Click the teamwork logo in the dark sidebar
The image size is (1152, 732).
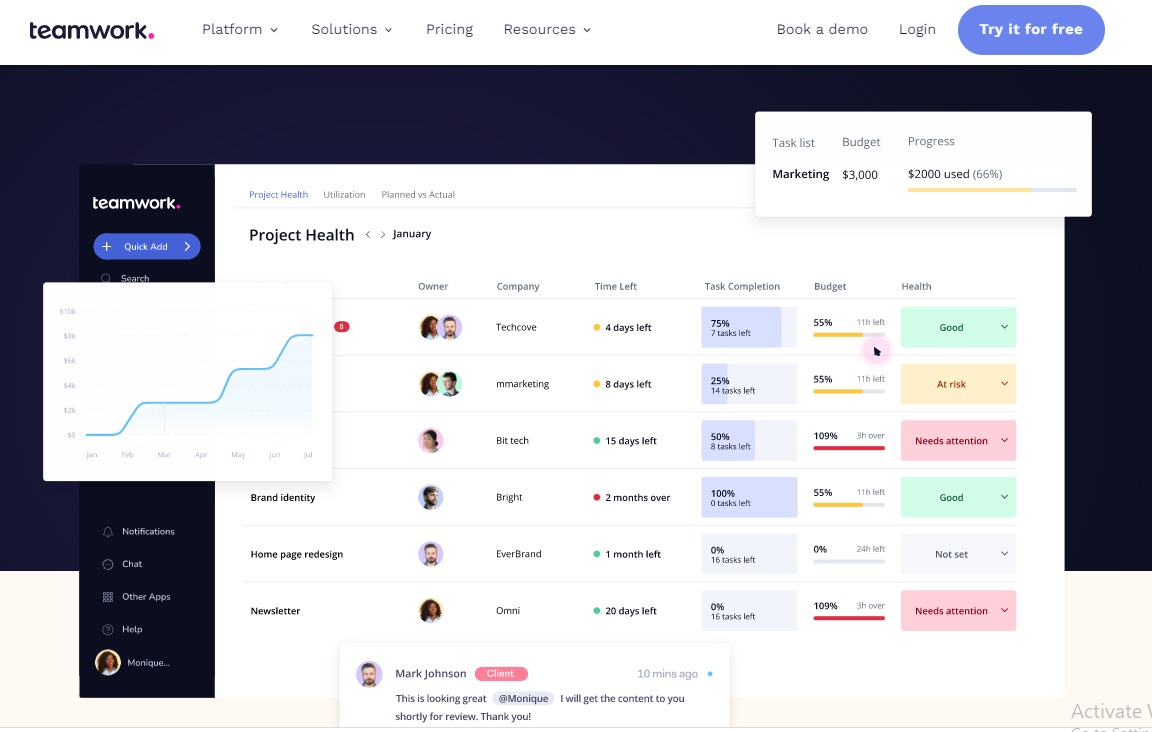136,203
